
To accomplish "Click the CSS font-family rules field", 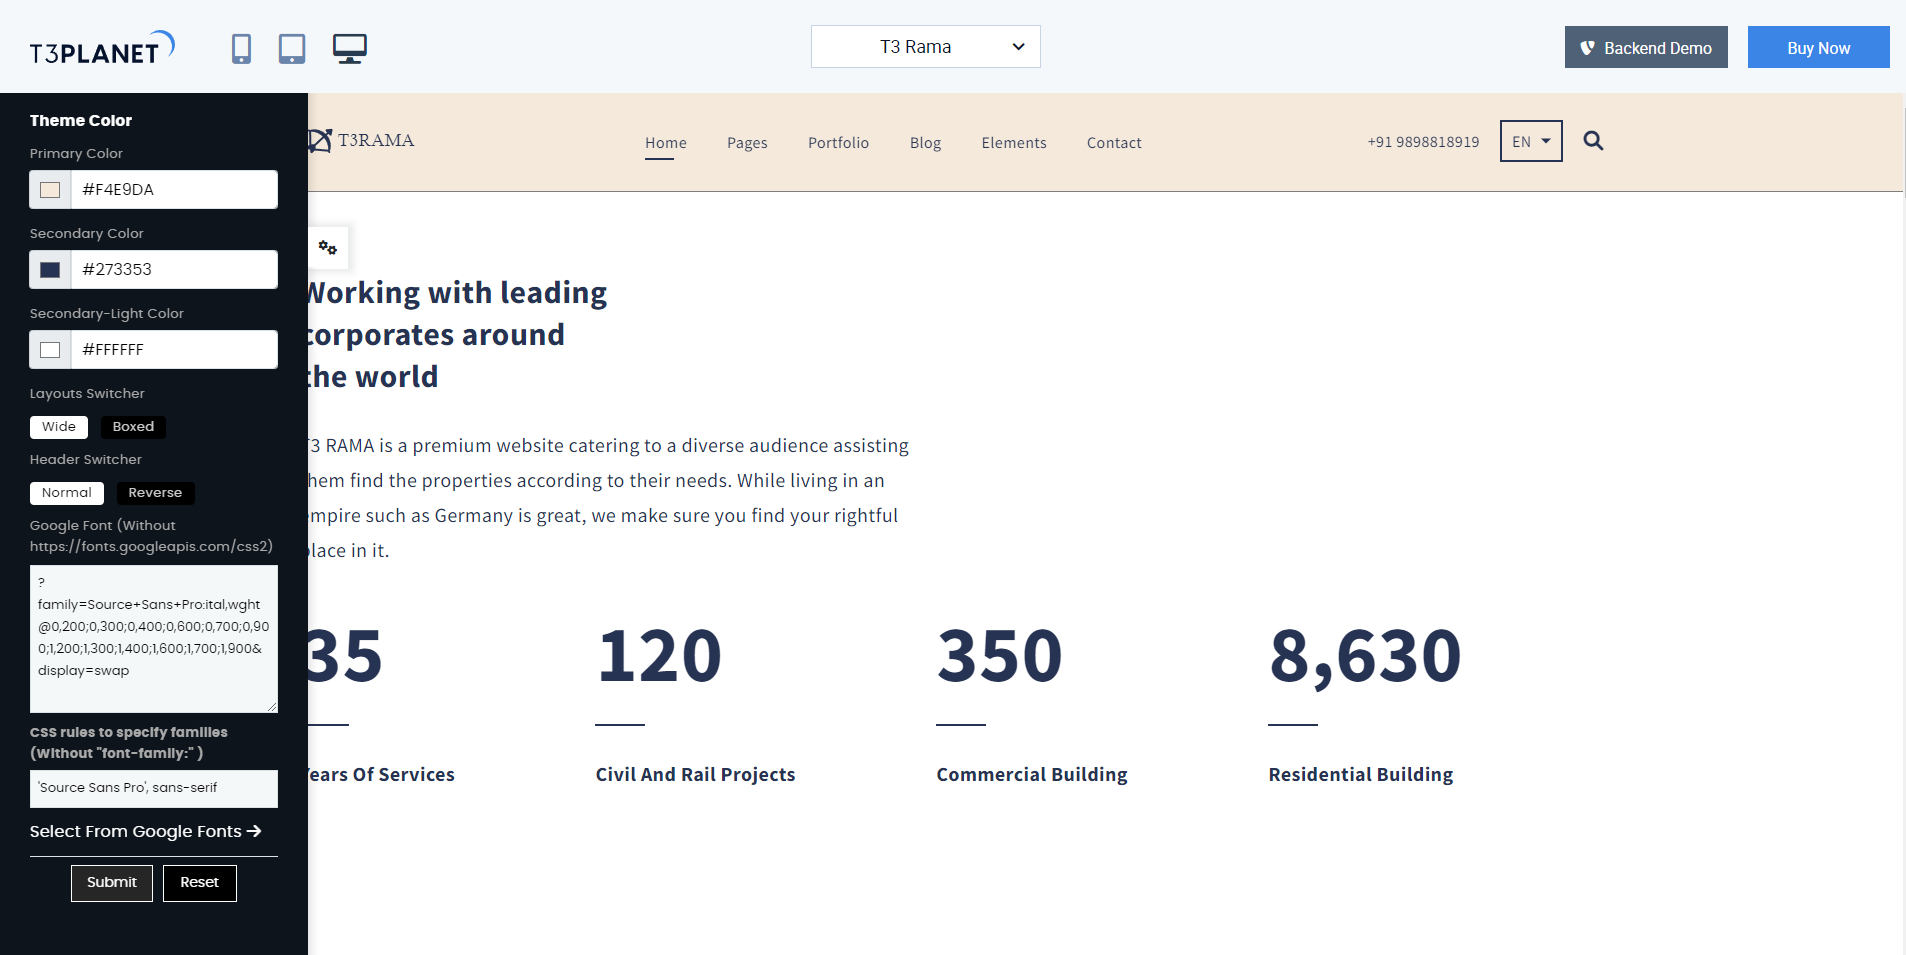I will pos(154,788).
